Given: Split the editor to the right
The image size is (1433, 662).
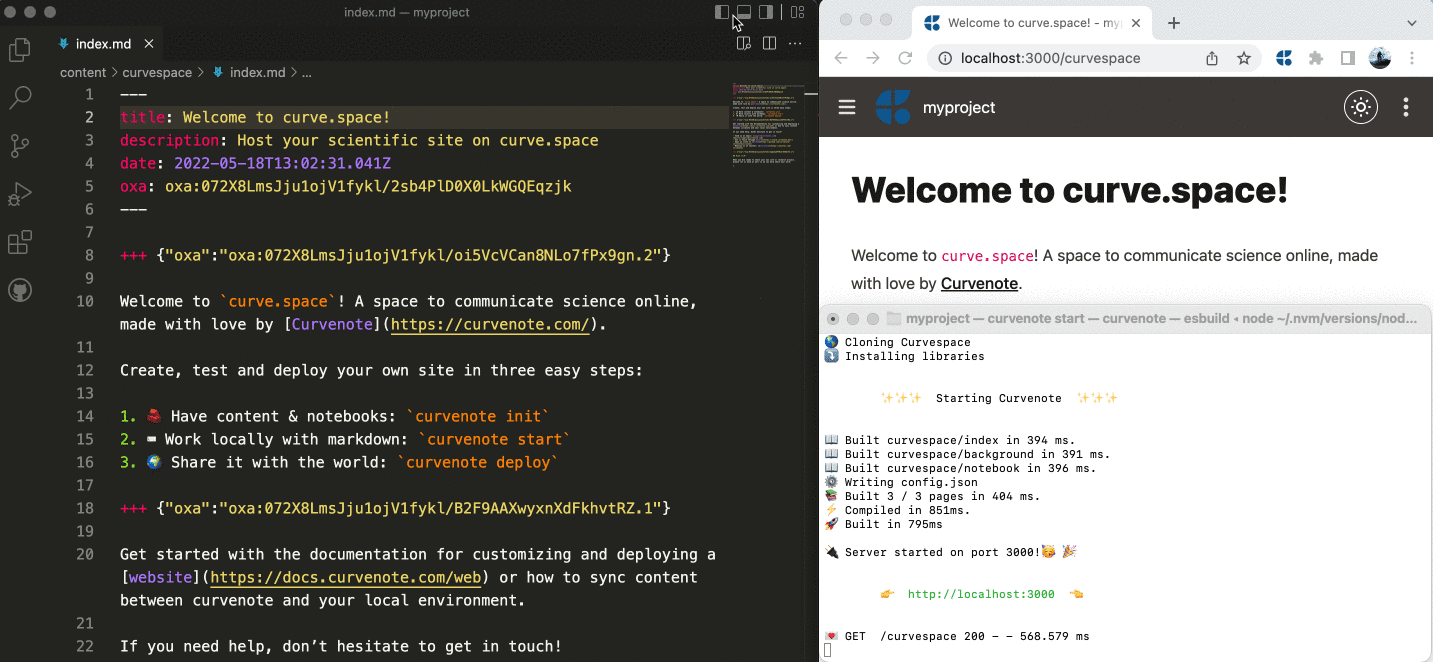Looking at the screenshot, I should pyautogui.click(x=769, y=43).
